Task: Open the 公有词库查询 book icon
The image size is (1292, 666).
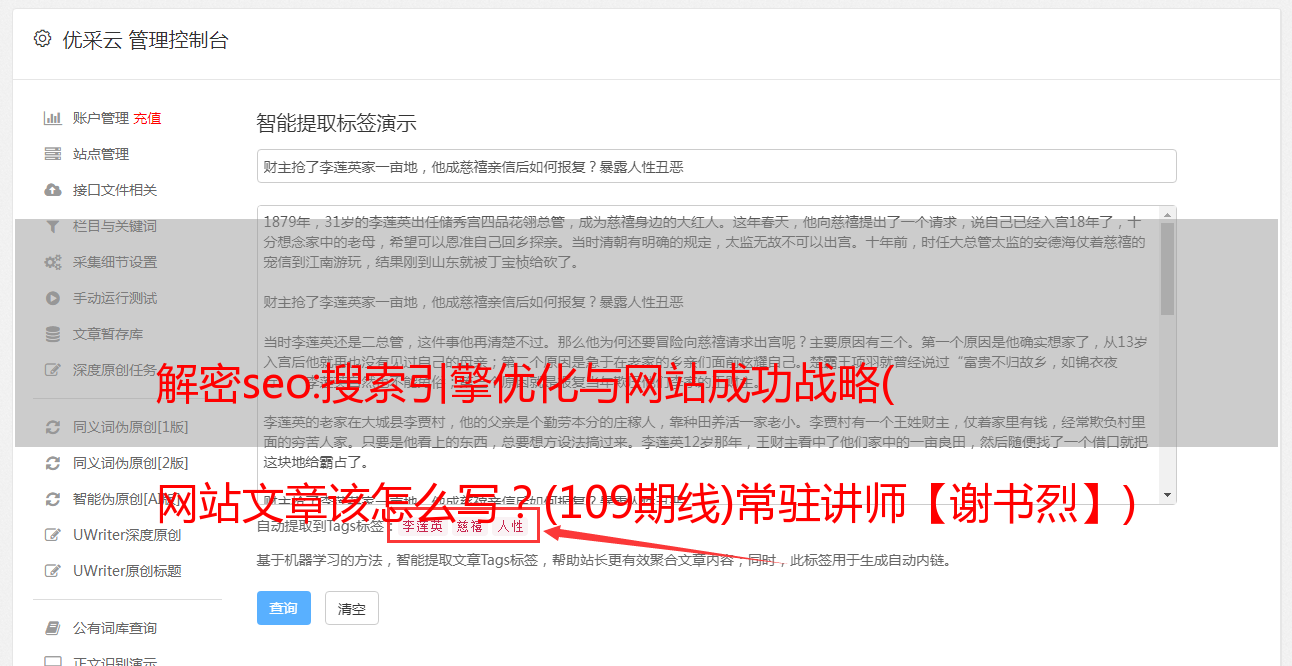Action: [x=53, y=628]
